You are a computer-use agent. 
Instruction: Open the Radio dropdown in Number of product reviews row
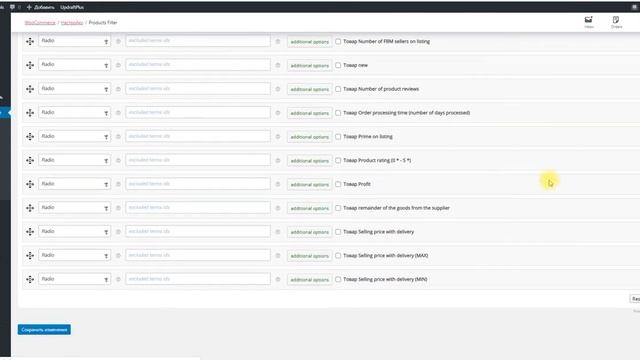[74, 89]
